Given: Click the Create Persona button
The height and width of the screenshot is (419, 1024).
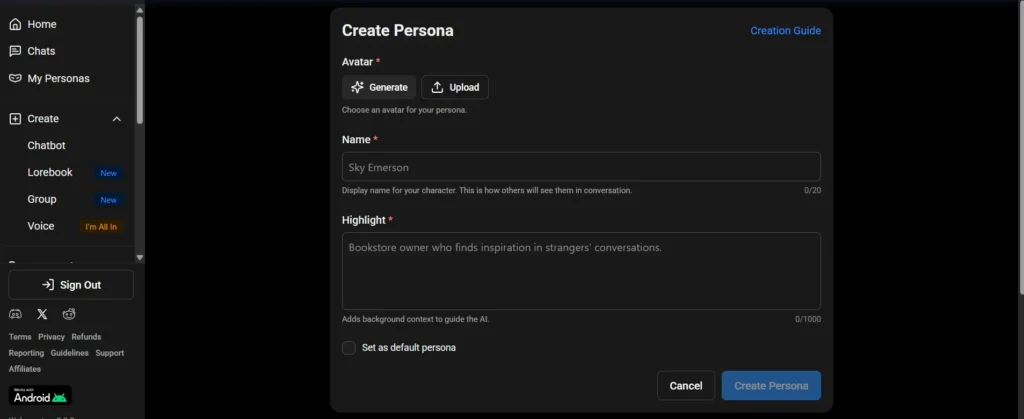Looking at the screenshot, I should tap(771, 386).
